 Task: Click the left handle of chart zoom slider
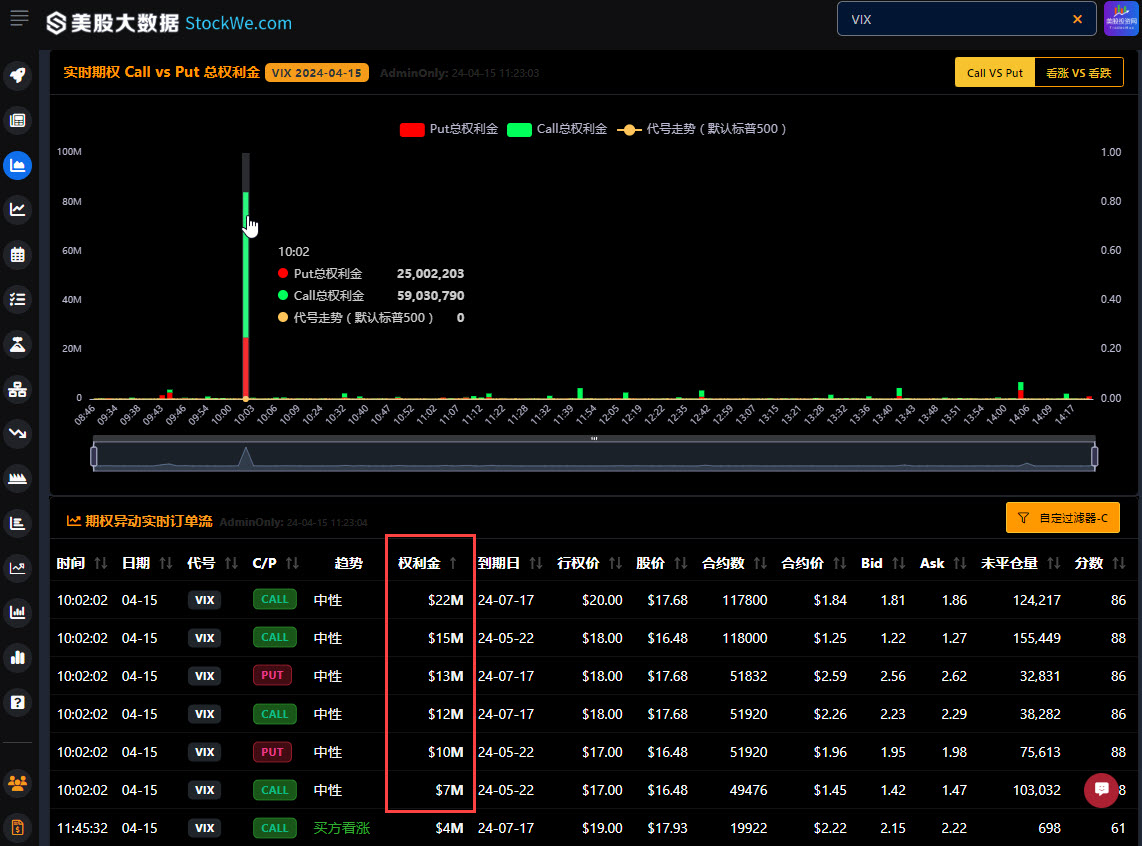pyautogui.click(x=94, y=456)
